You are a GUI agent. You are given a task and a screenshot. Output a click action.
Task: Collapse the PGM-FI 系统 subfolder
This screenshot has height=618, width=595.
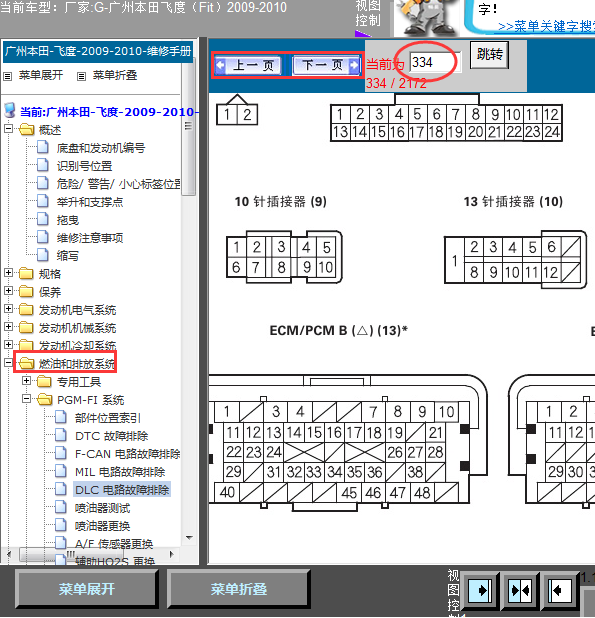pyautogui.click(x=26, y=399)
